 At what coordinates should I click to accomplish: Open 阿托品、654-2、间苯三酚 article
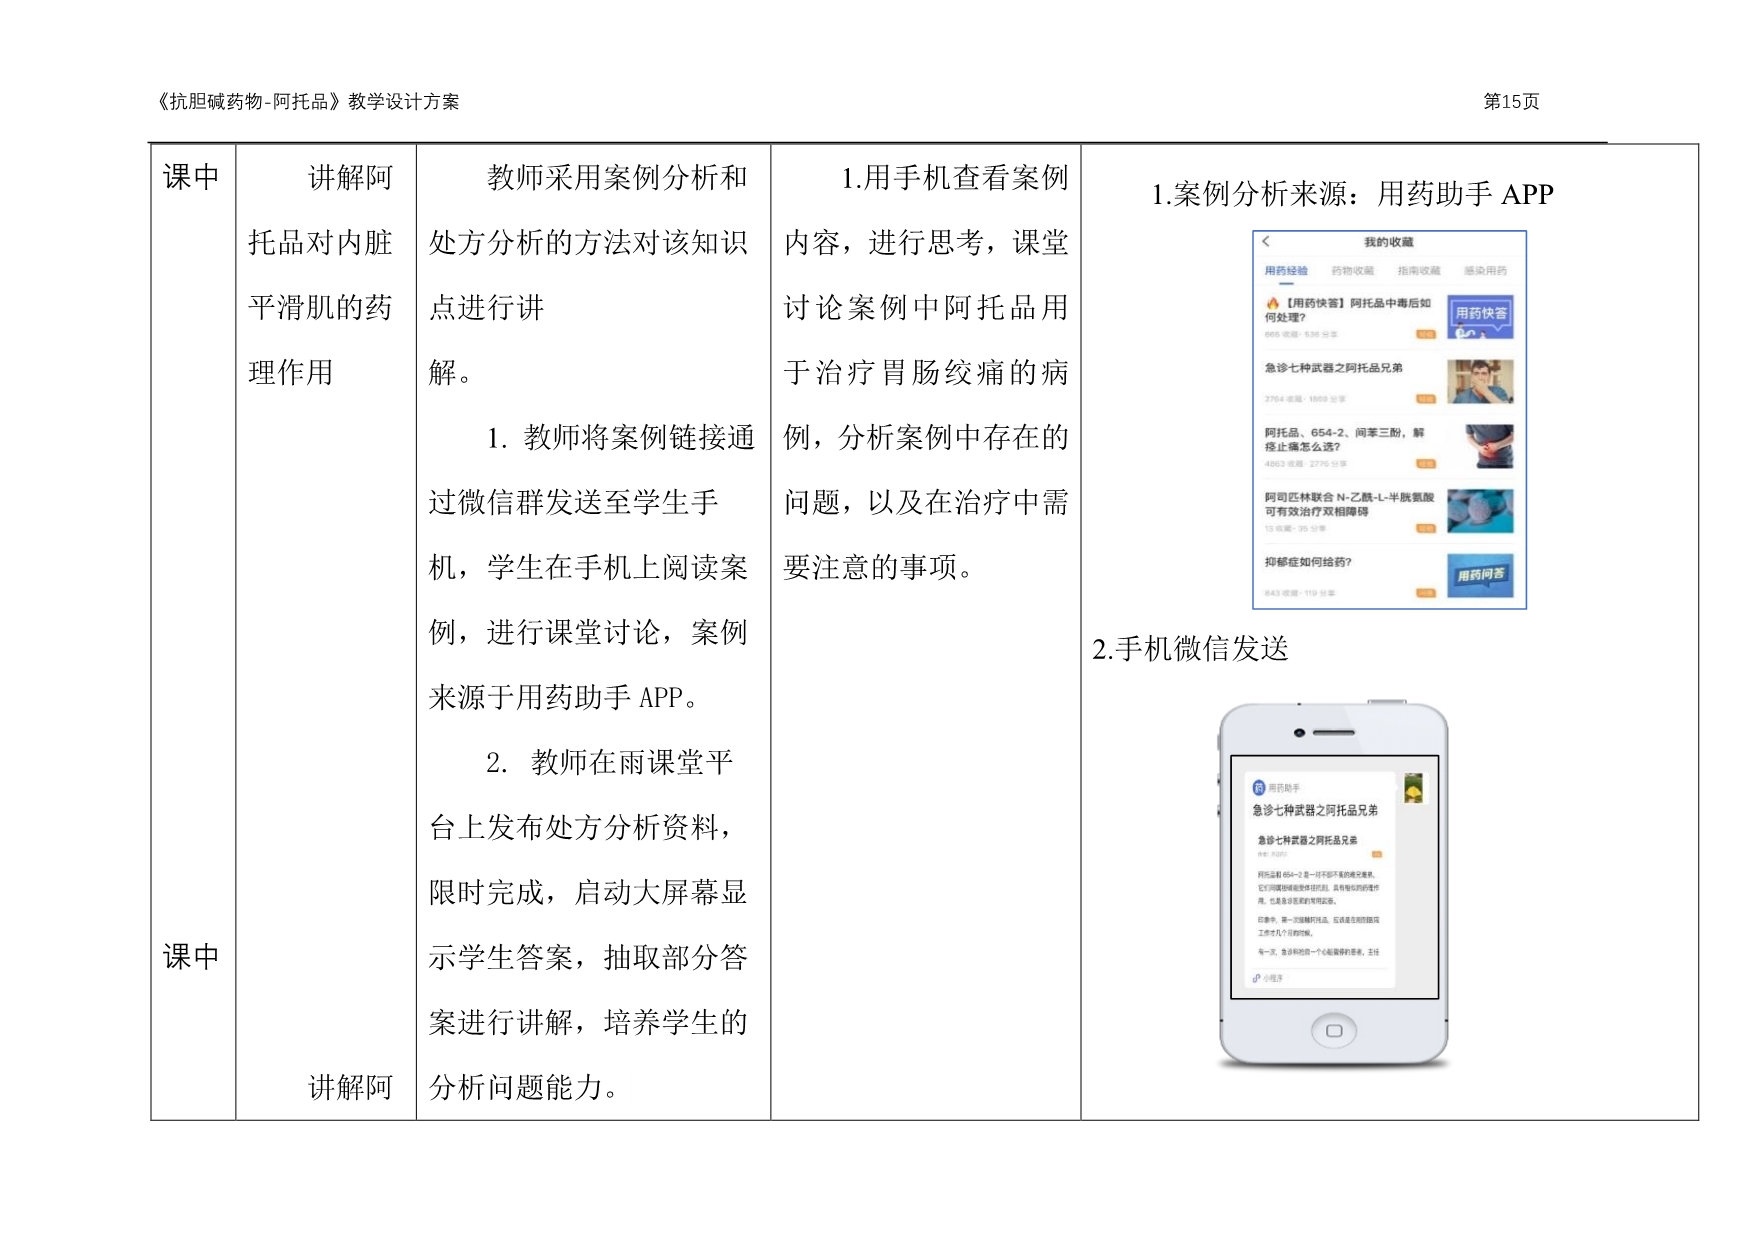coord(1343,439)
